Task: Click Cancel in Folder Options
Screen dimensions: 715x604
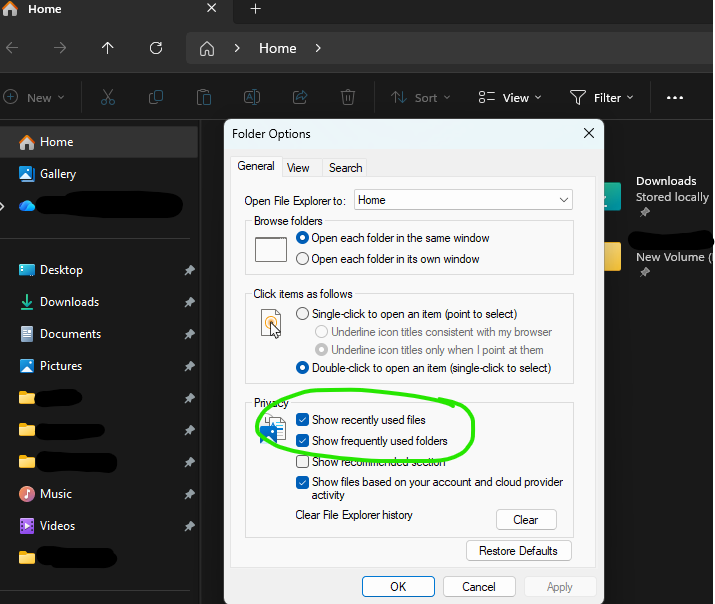Action: pyautogui.click(x=479, y=586)
